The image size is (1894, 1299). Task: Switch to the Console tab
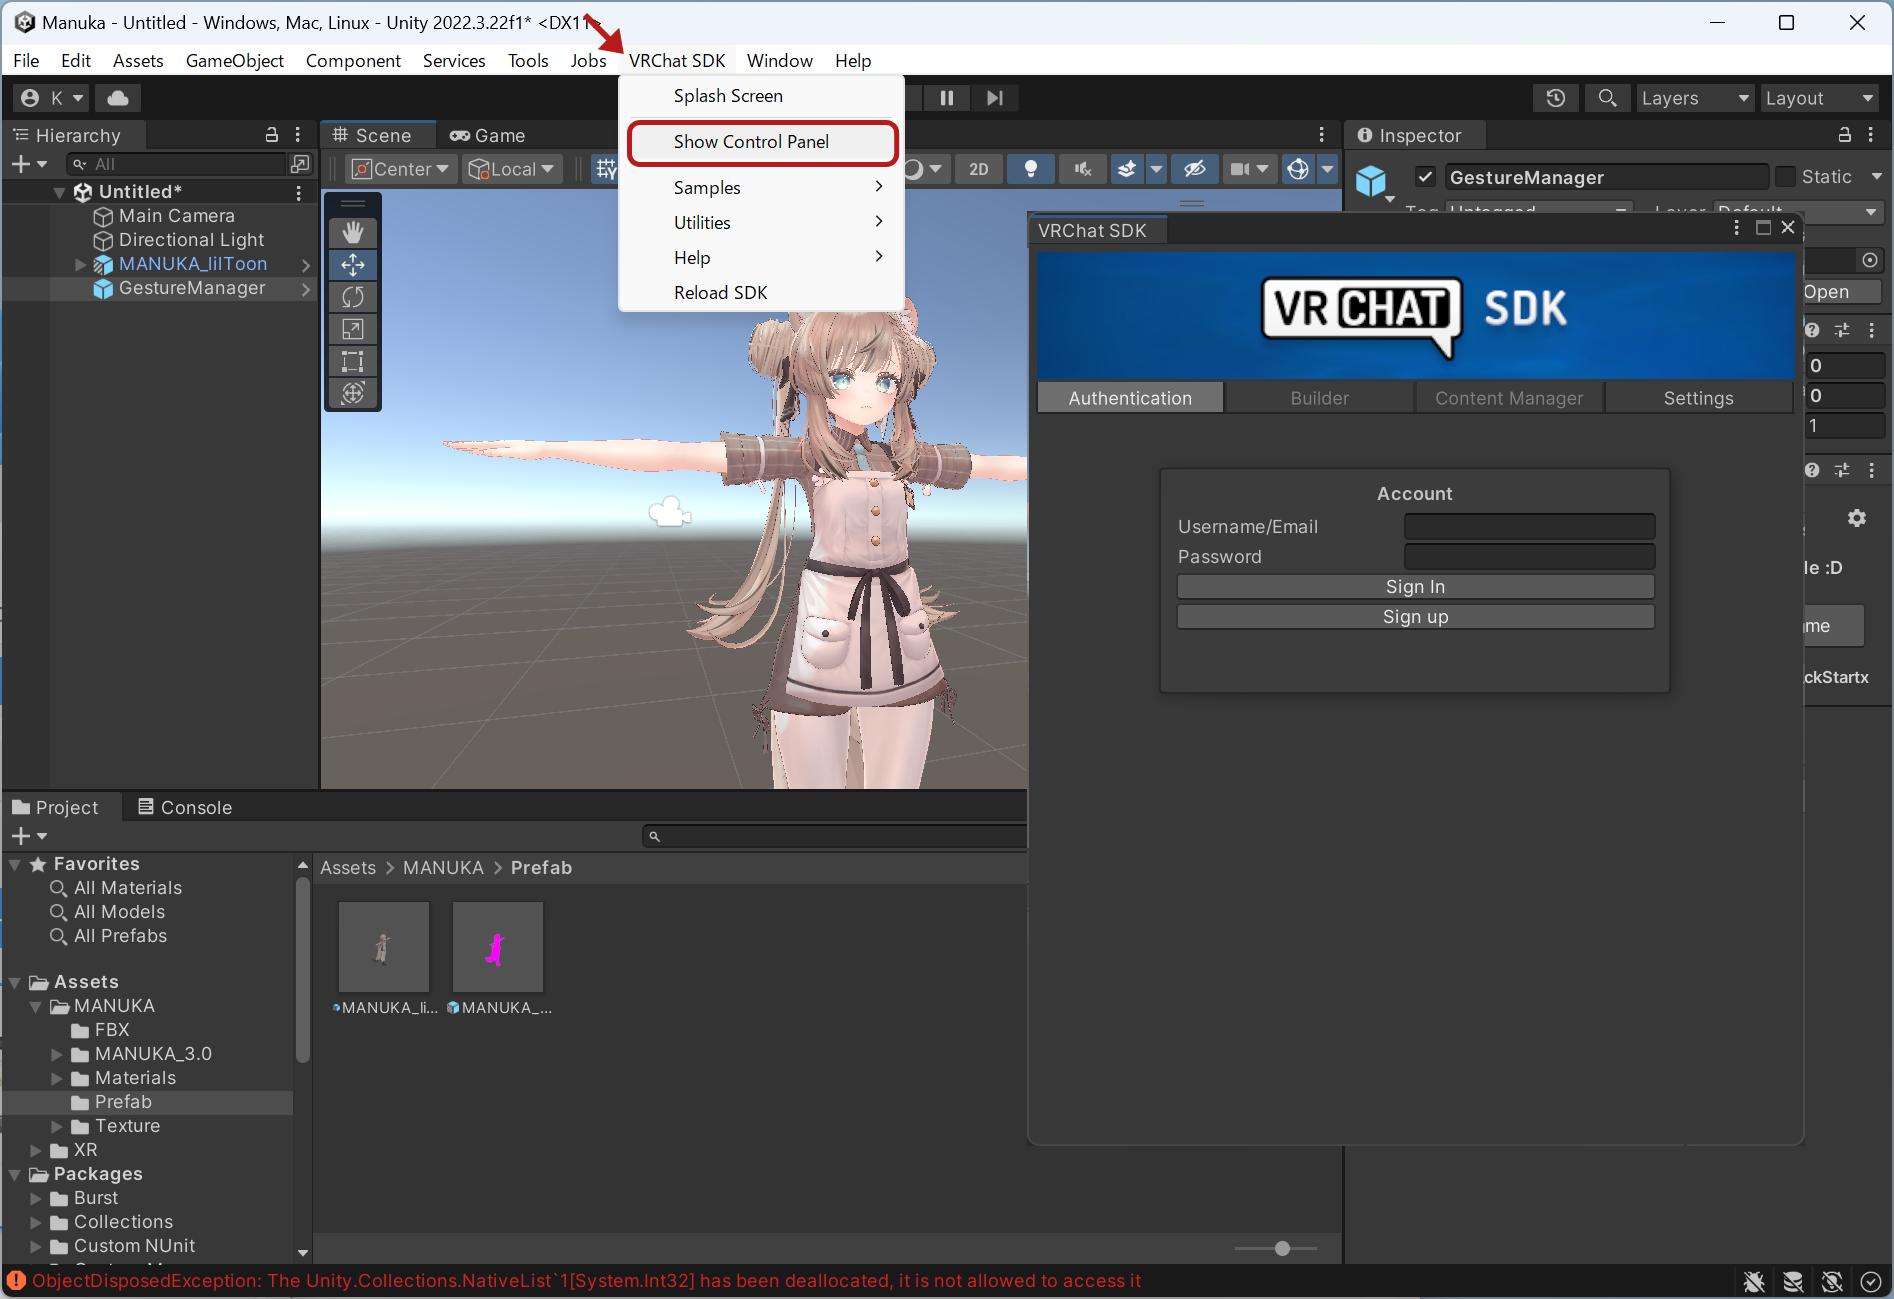(x=185, y=807)
